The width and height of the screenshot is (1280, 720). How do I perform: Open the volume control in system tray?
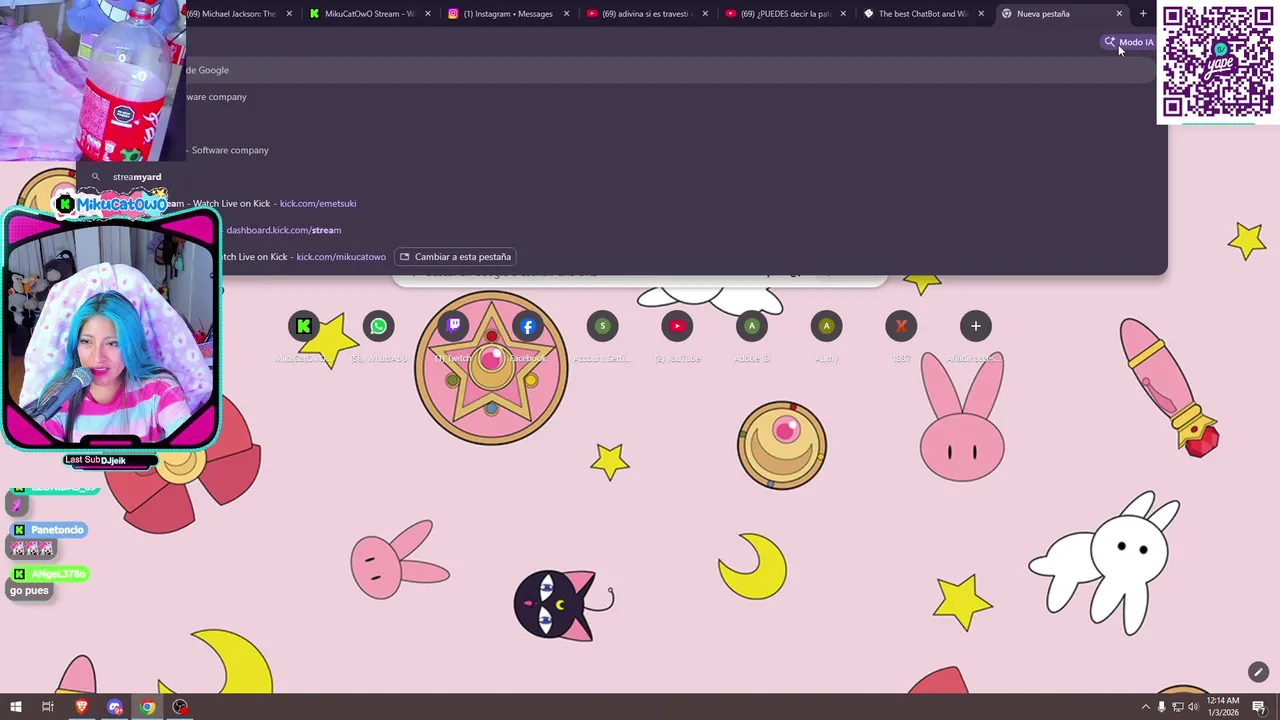click(1193, 707)
